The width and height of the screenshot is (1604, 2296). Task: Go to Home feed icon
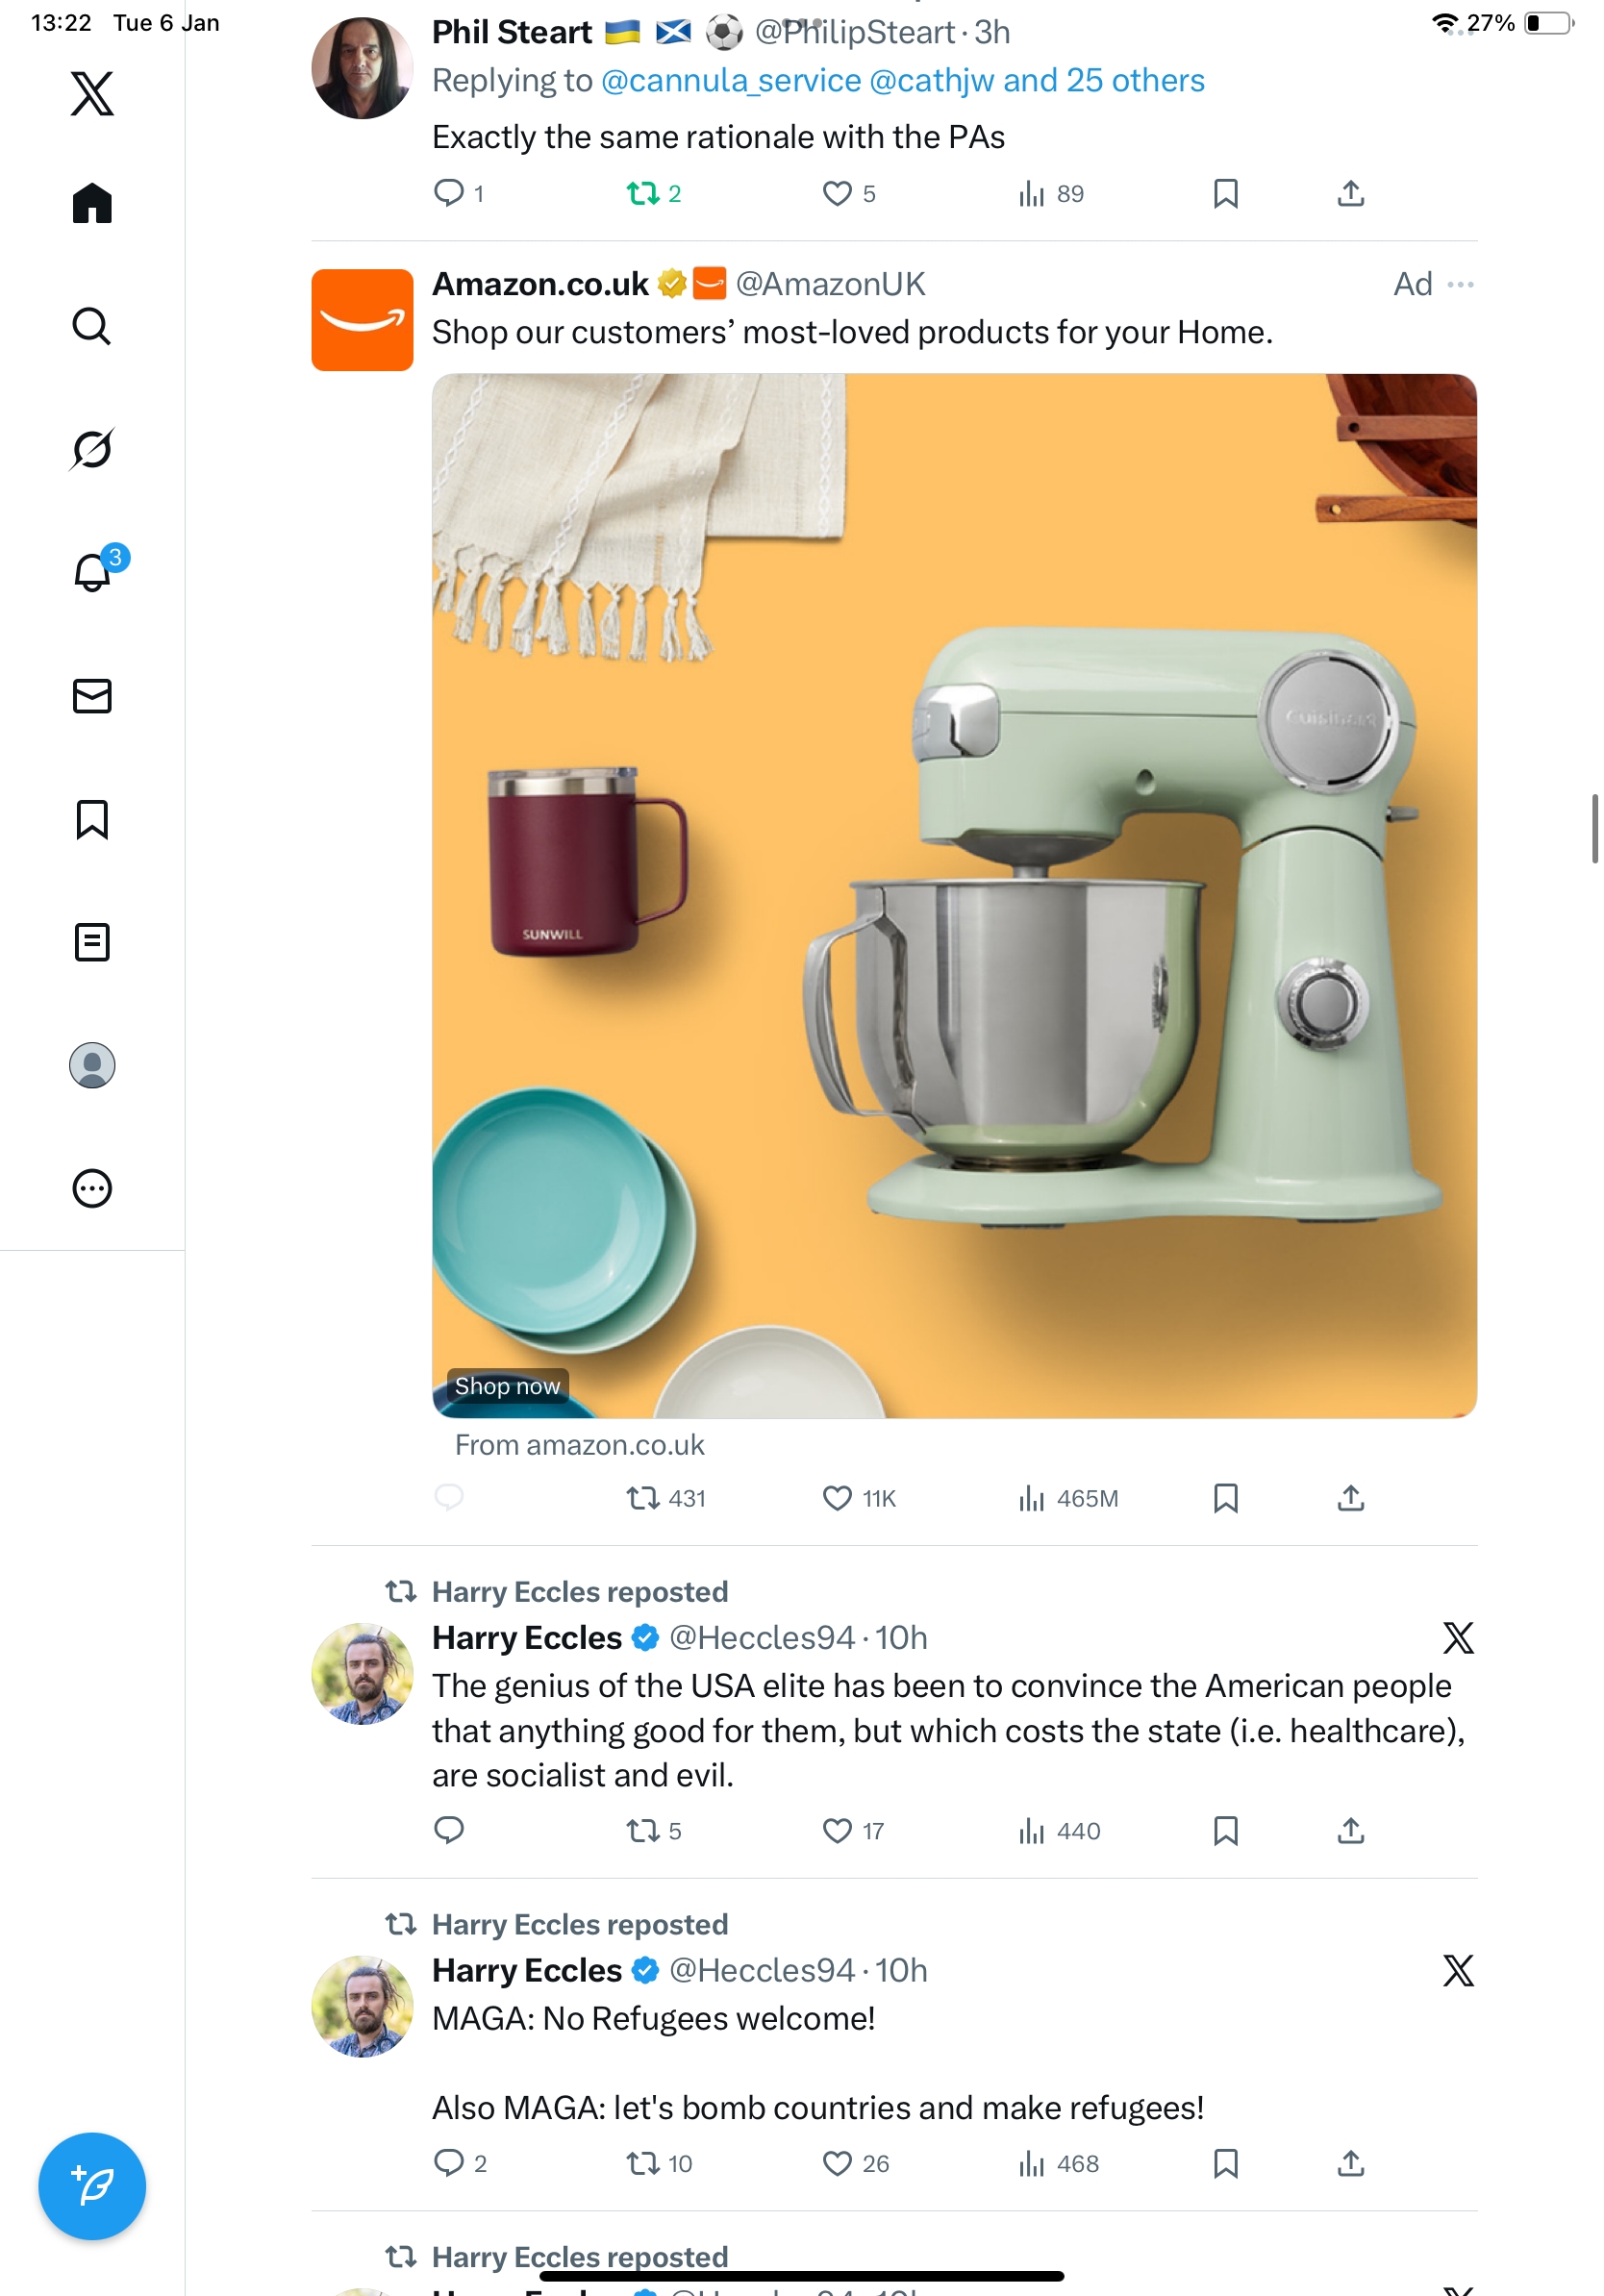(x=92, y=203)
